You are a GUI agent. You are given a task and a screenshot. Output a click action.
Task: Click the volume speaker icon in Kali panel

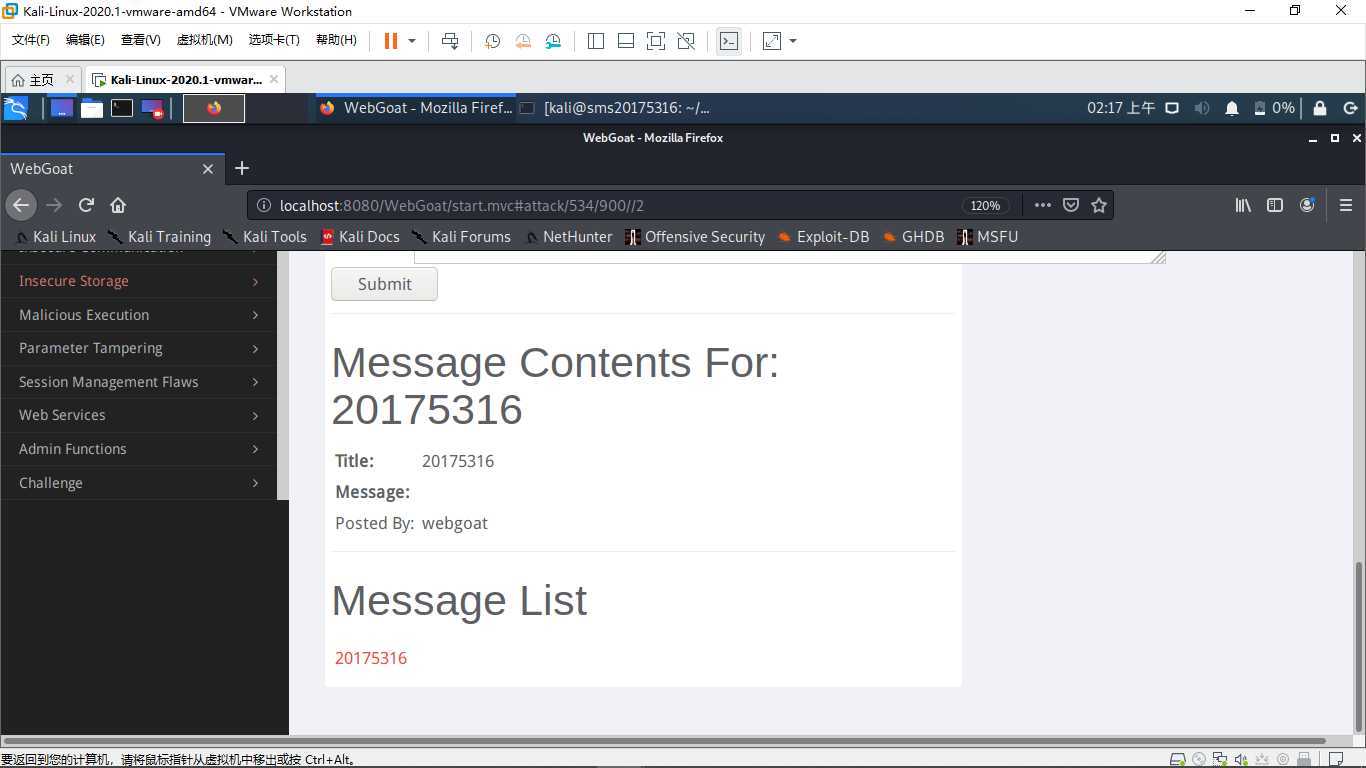[1202, 108]
